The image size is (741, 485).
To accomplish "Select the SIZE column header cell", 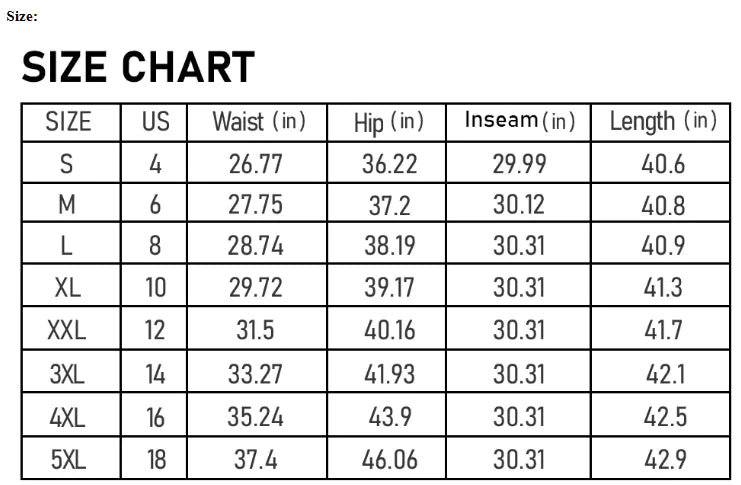I will coord(68,122).
